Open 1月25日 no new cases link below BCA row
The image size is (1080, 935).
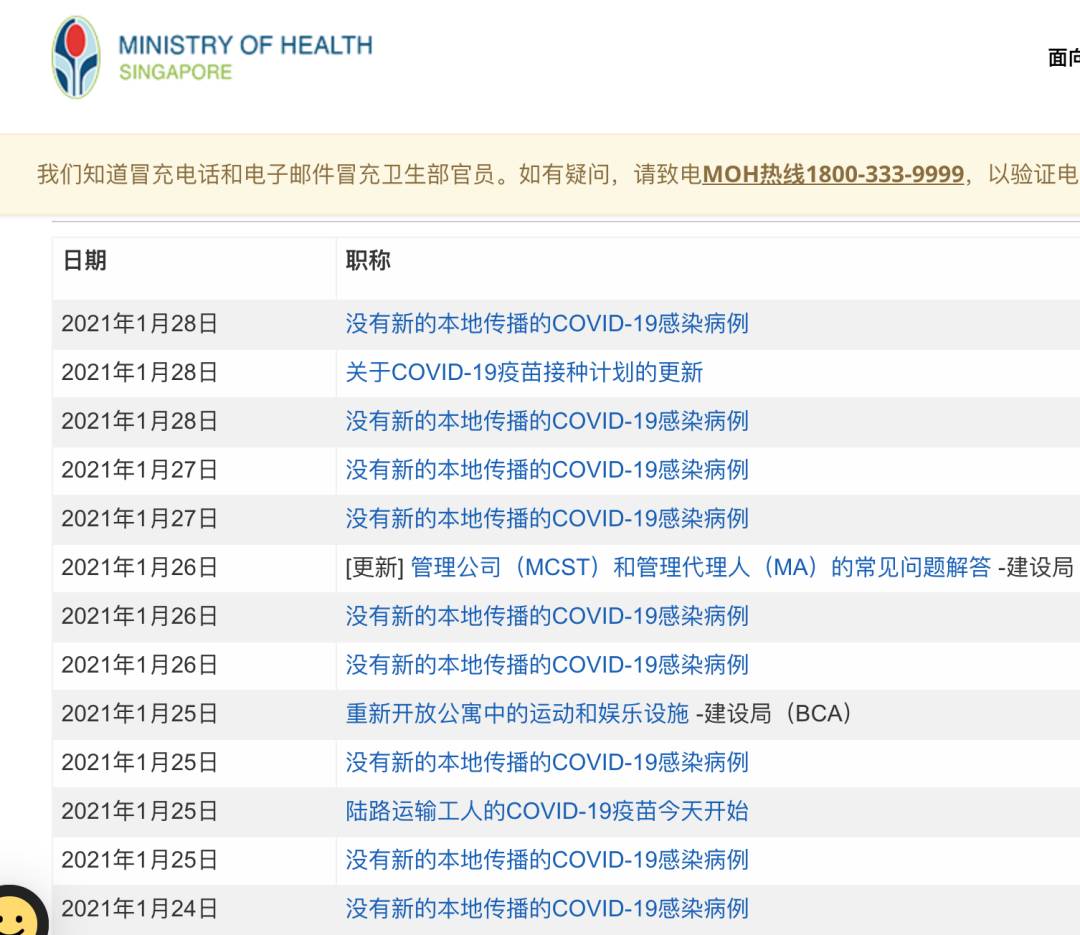point(546,762)
